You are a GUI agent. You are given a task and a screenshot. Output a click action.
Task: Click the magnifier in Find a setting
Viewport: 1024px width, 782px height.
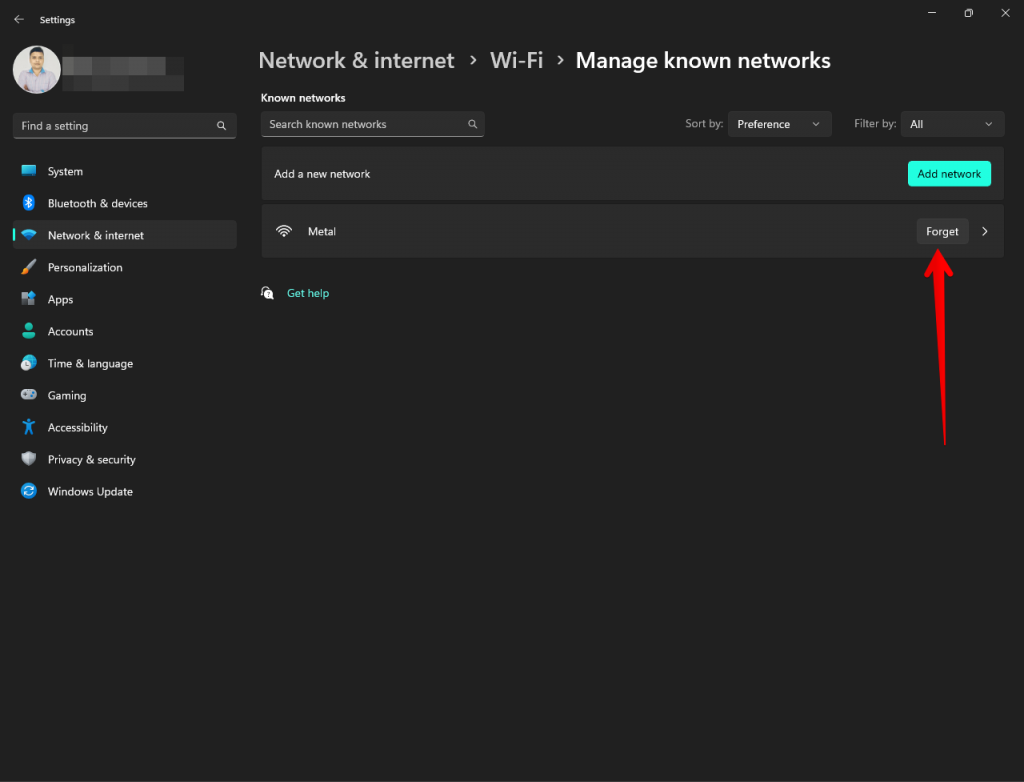(221, 125)
